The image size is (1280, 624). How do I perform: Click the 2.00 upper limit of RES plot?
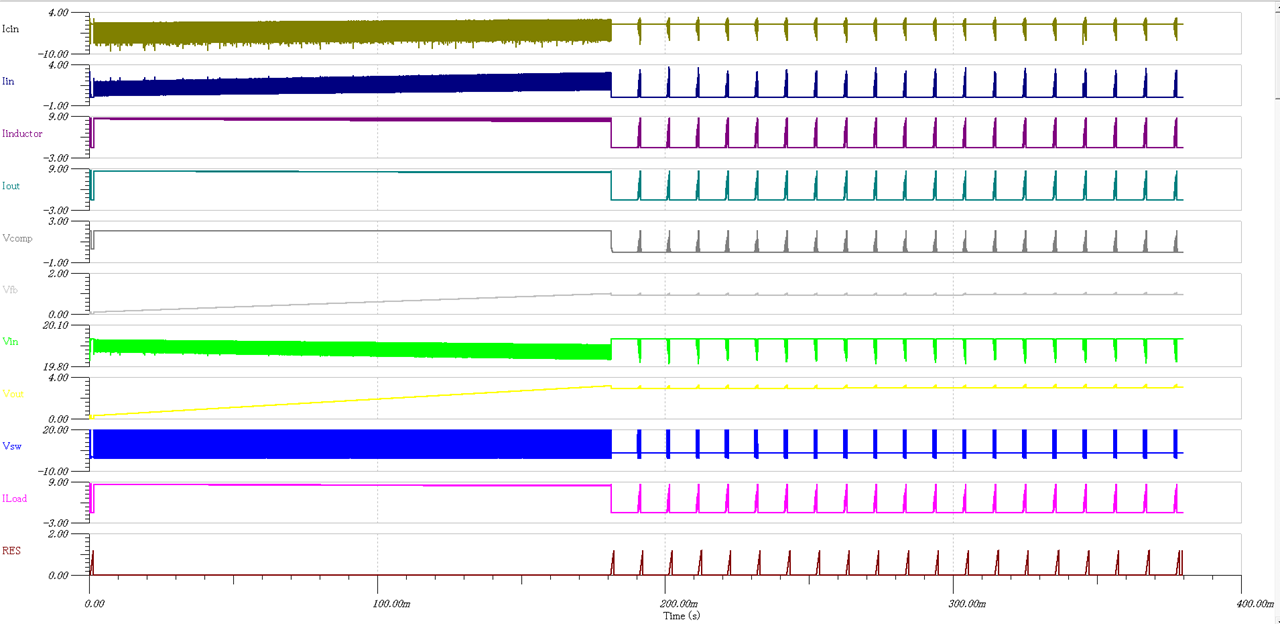coord(57,534)
